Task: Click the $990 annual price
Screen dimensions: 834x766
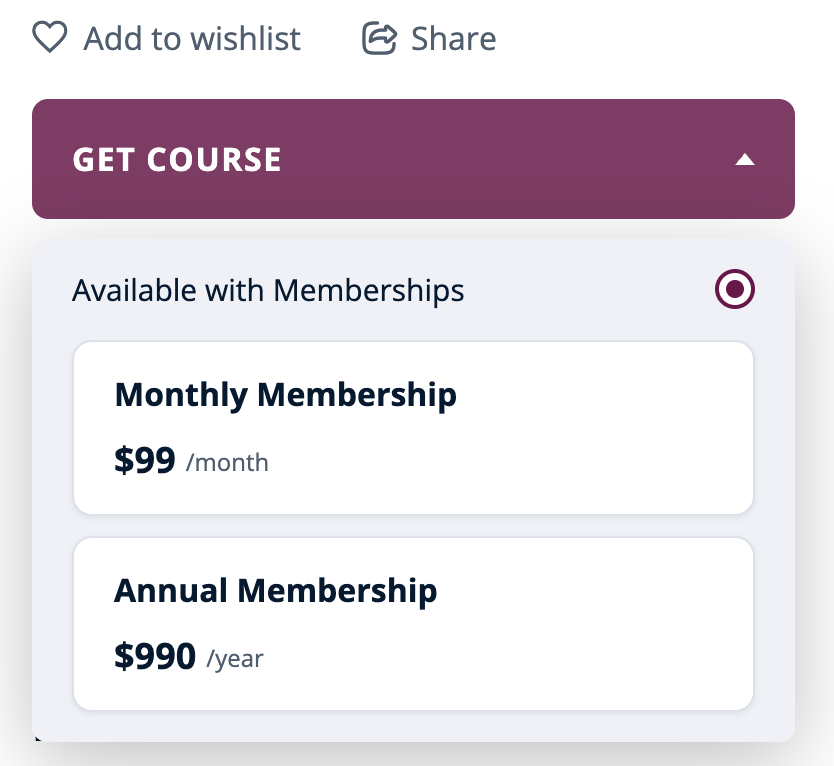Action: [155, 657]
